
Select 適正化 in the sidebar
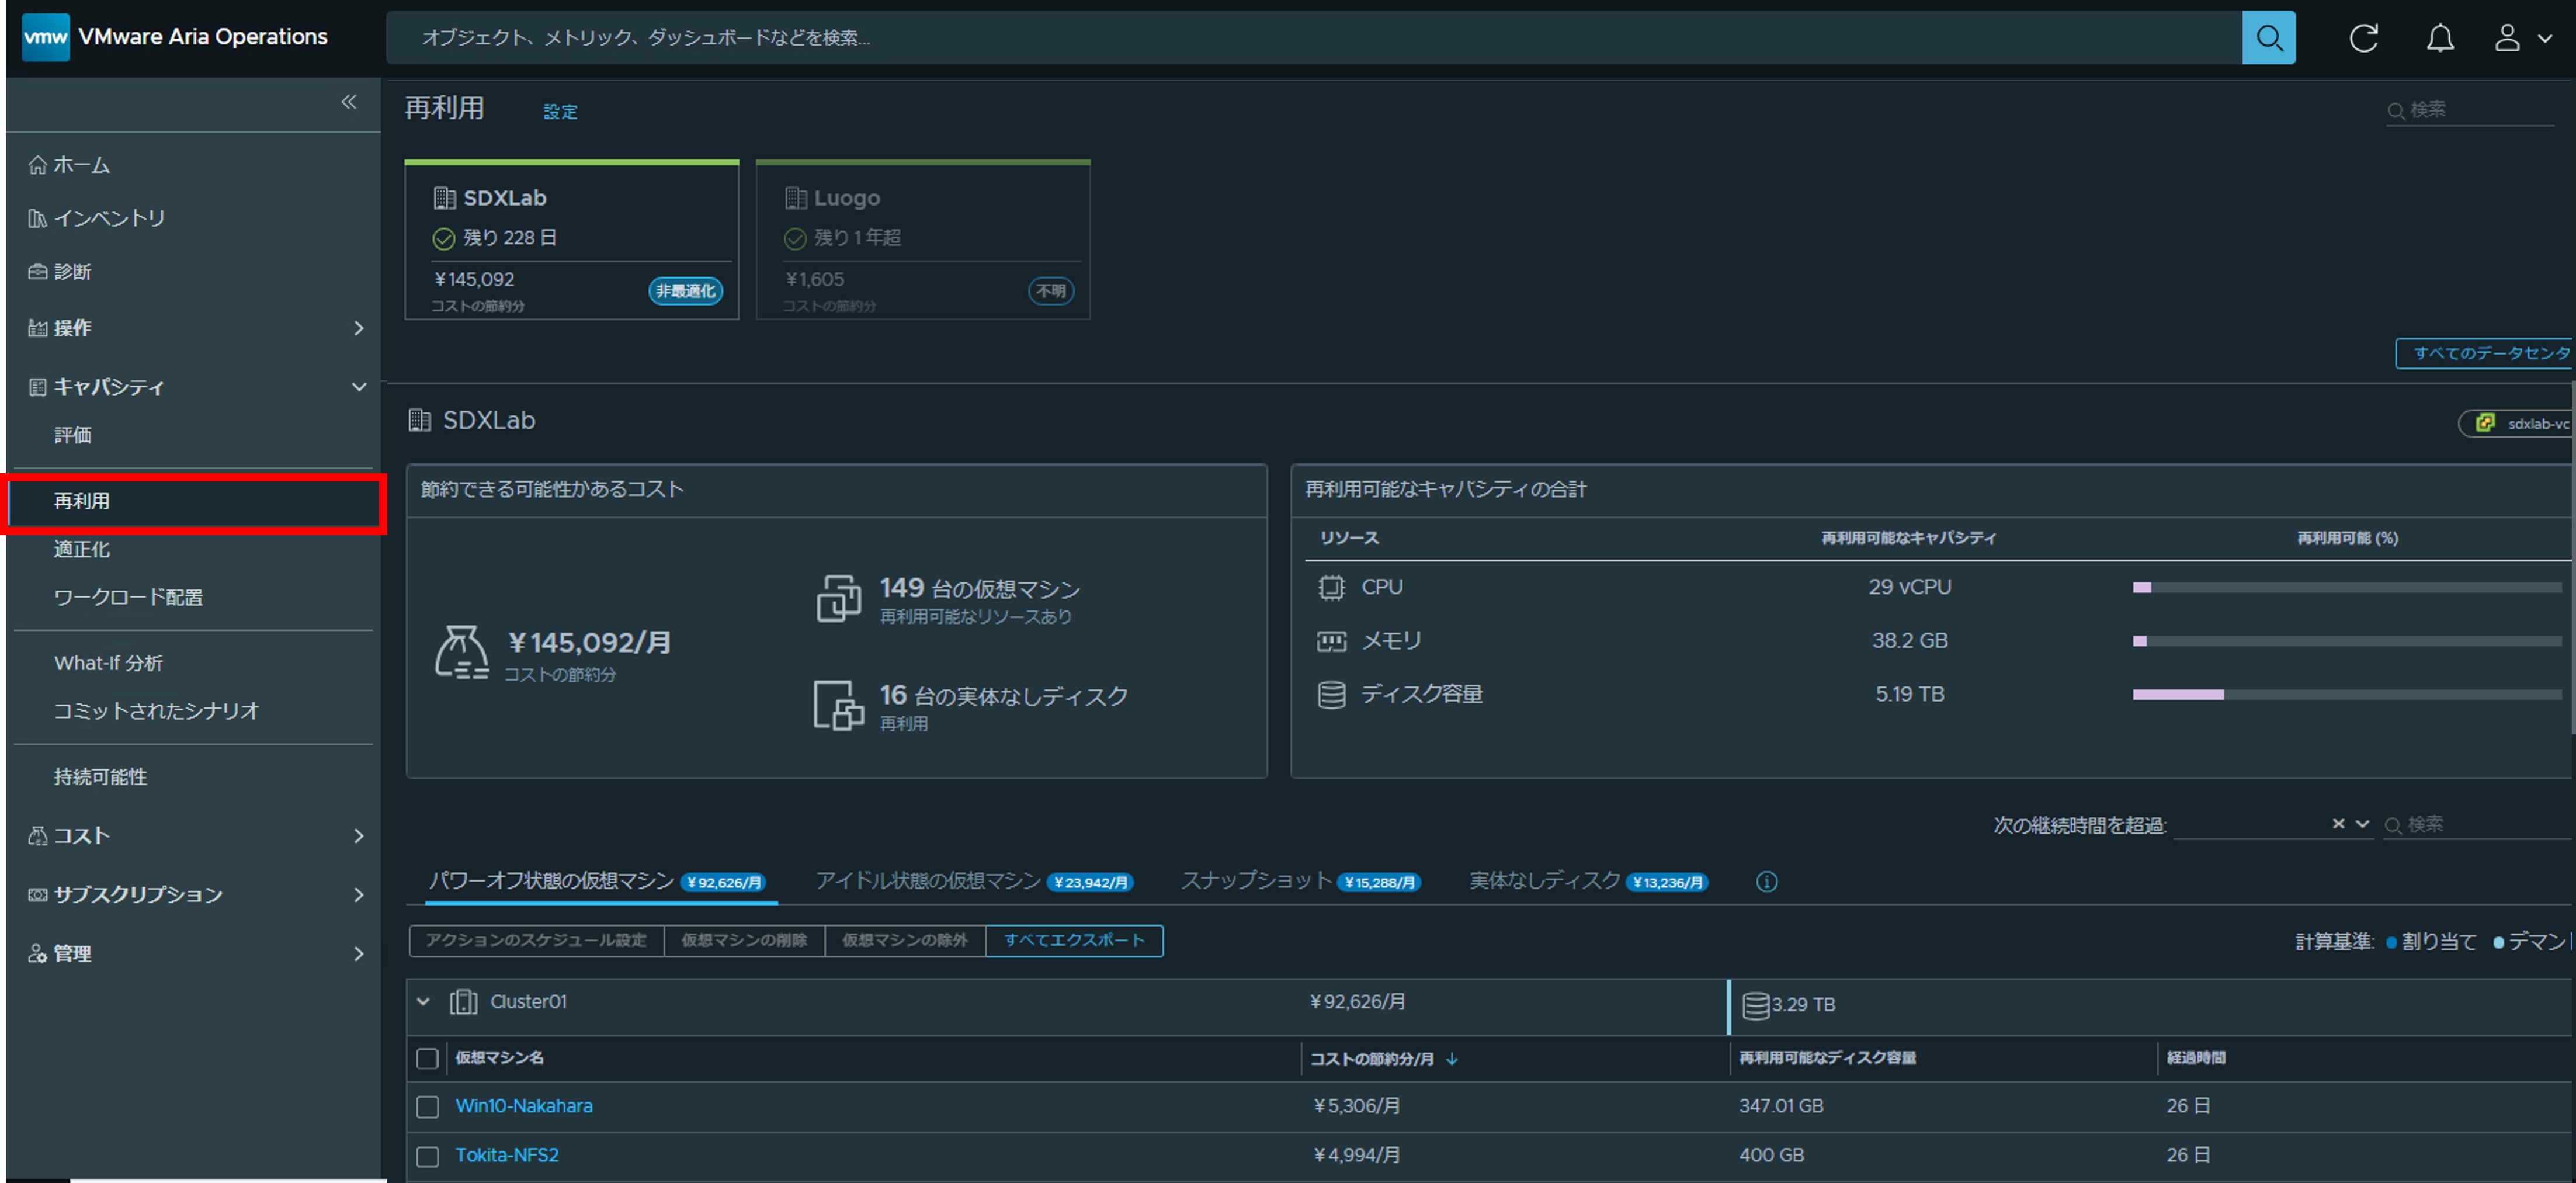pyautogui.click(x=82, y=549)
